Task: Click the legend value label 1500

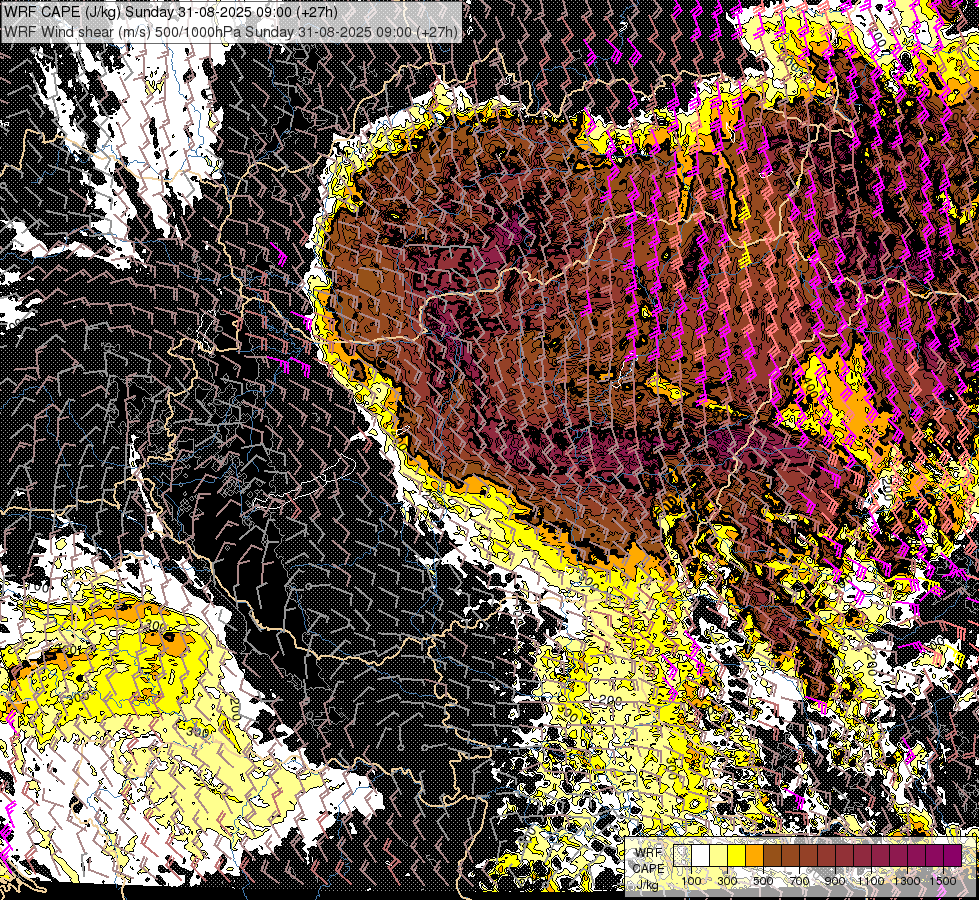Action: (943, 881)
